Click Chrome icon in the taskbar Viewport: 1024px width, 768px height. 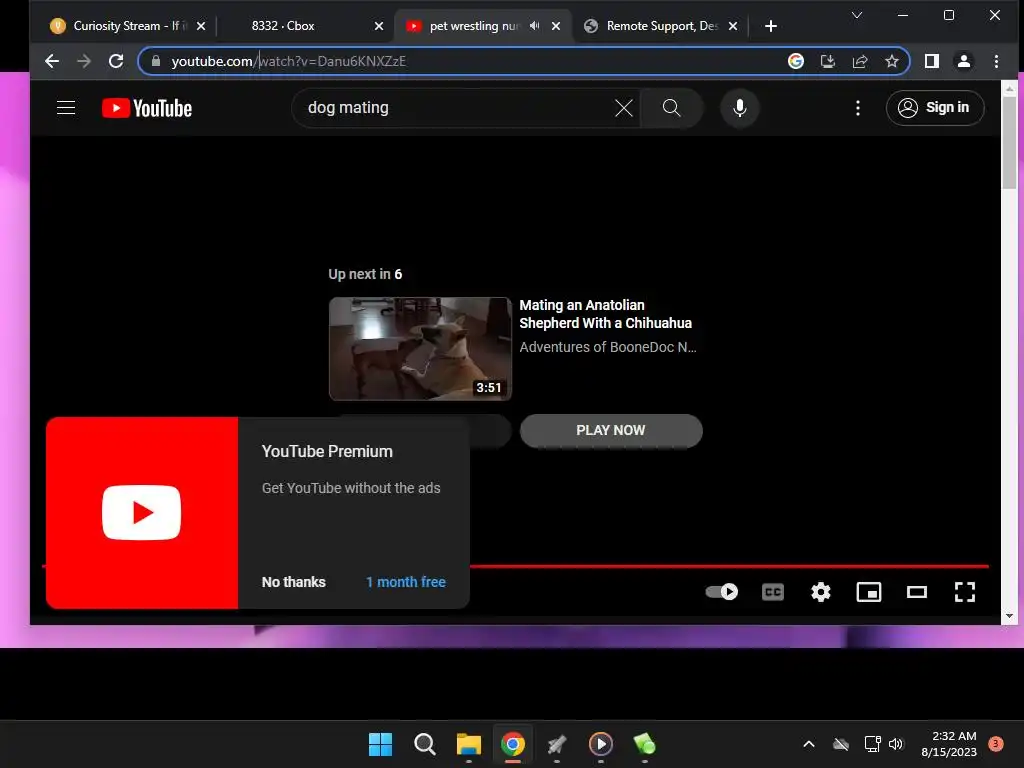pos(513,744)
